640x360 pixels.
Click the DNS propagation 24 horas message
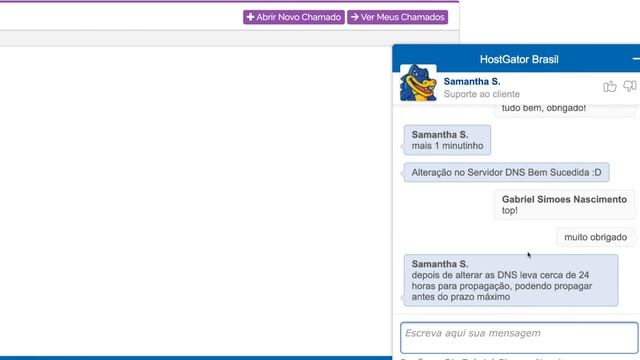pos(511,280)
